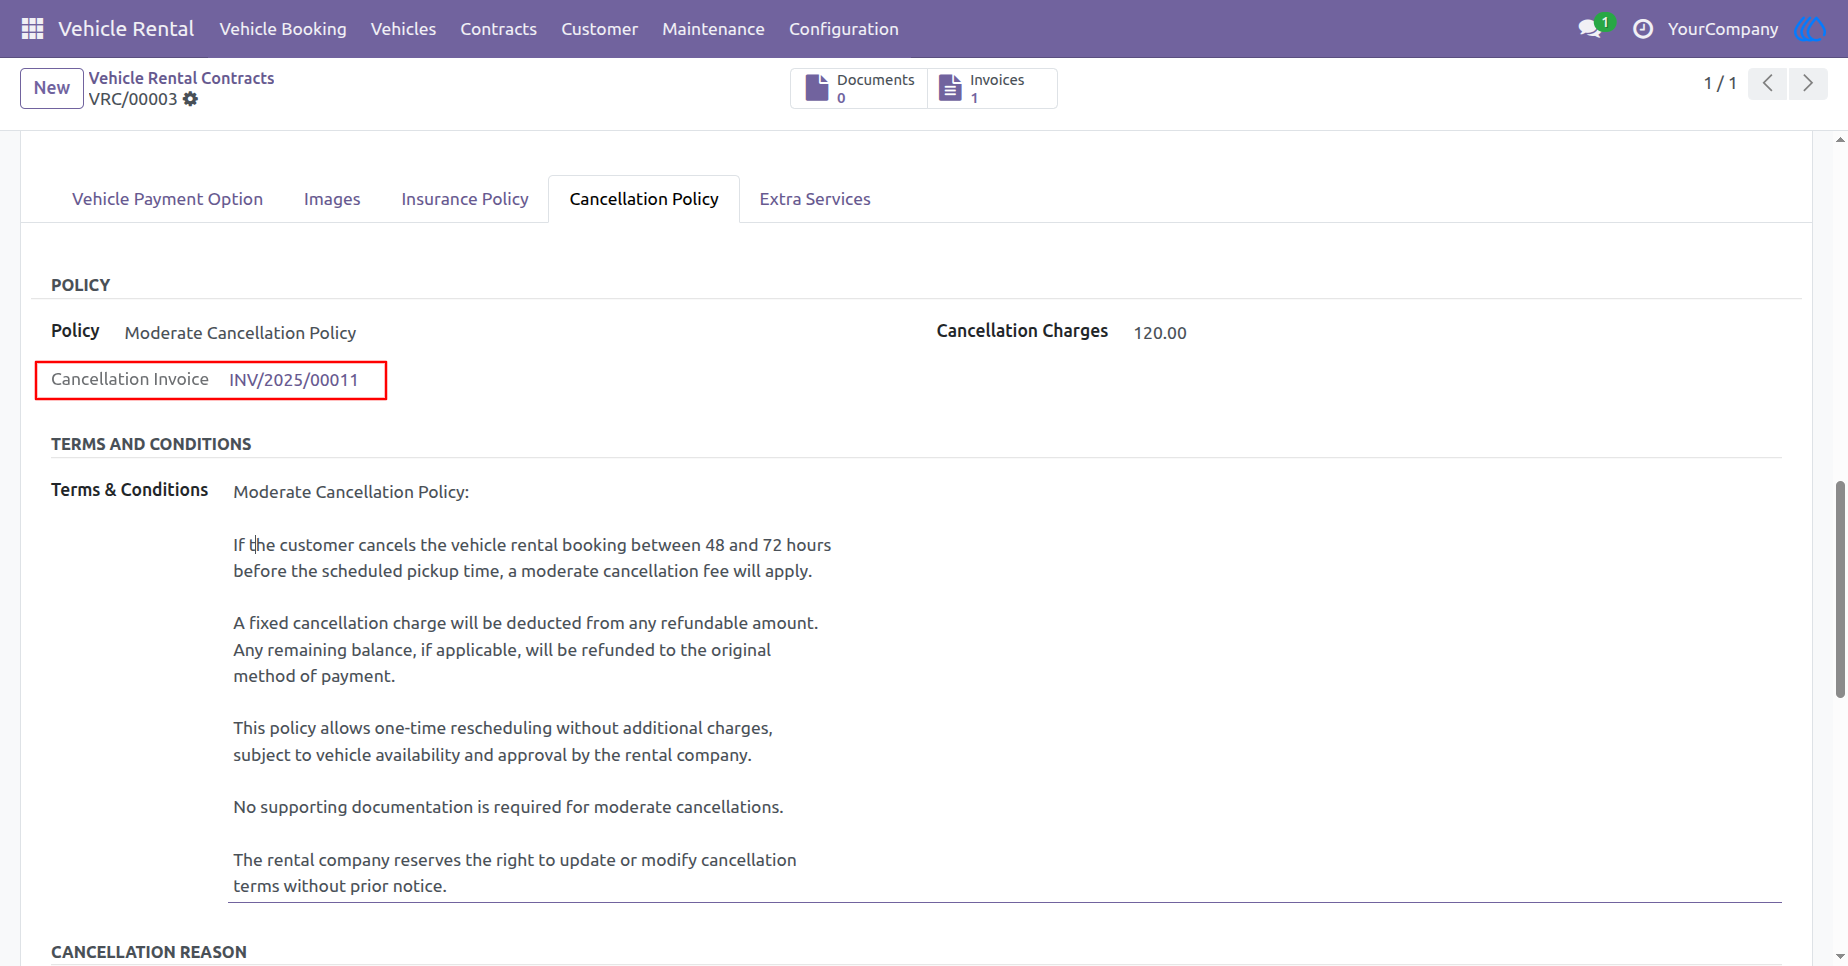Select the Vehicle Payment Option tab

[167, 199]
